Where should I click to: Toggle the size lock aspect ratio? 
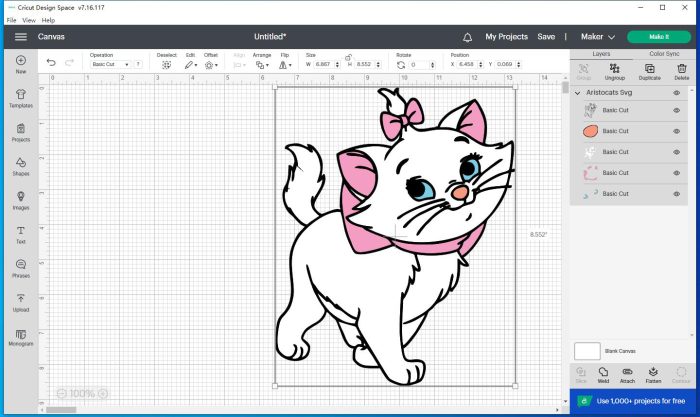coord(348,57)
